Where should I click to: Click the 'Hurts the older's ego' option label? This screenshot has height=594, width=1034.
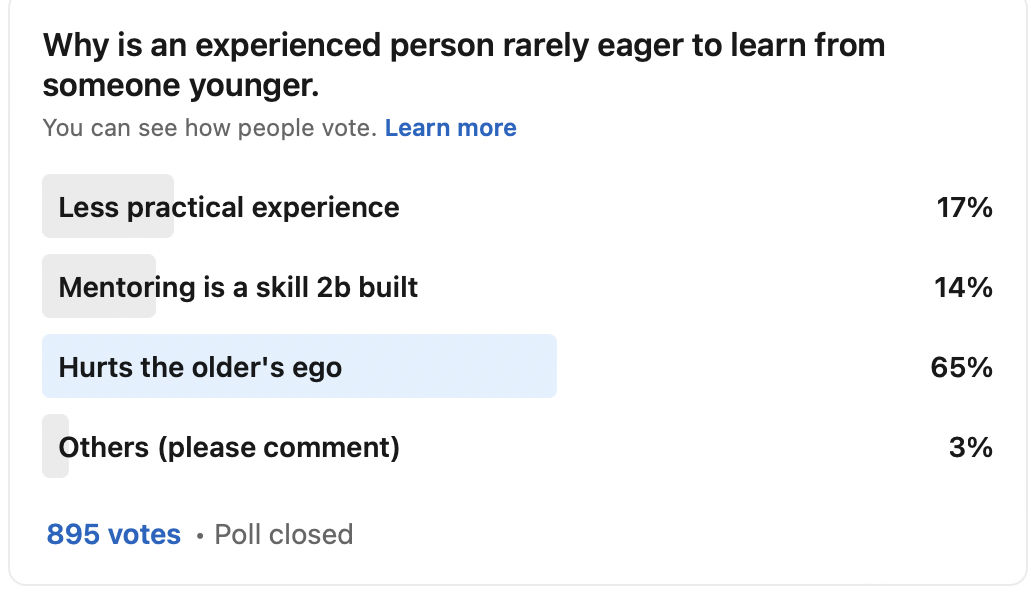[200, 367]
